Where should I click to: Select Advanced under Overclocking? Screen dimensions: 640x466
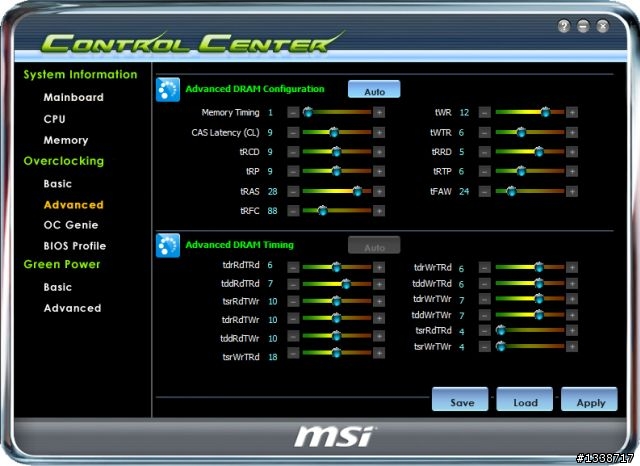click(73, 205)
